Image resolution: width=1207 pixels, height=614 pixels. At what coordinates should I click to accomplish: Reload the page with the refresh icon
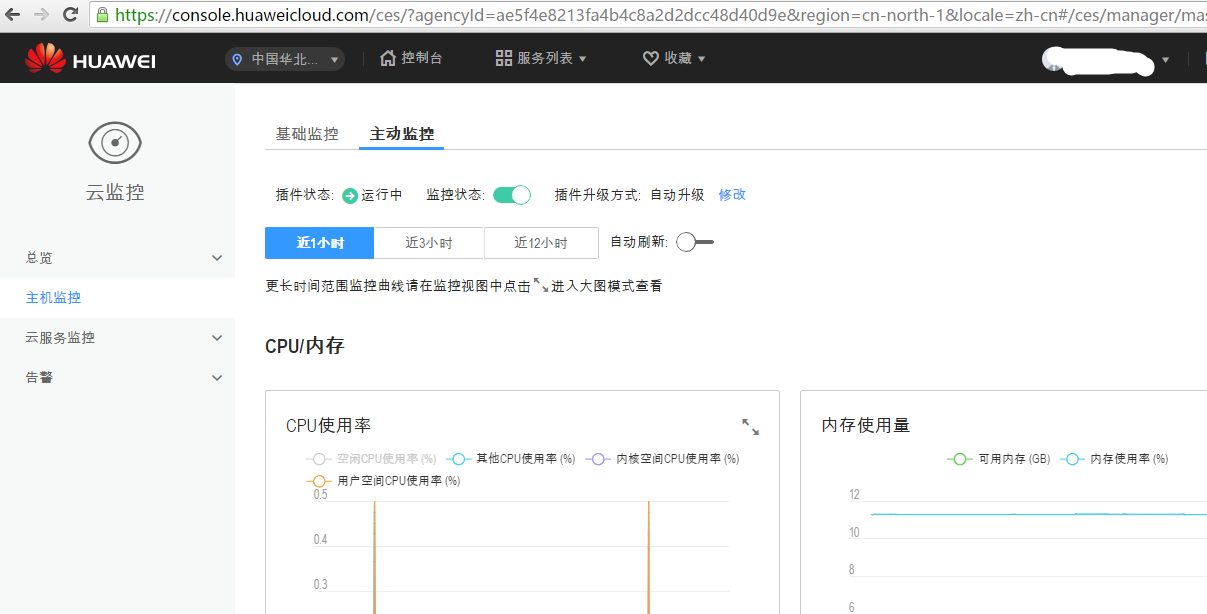click(x=71, y=15)
